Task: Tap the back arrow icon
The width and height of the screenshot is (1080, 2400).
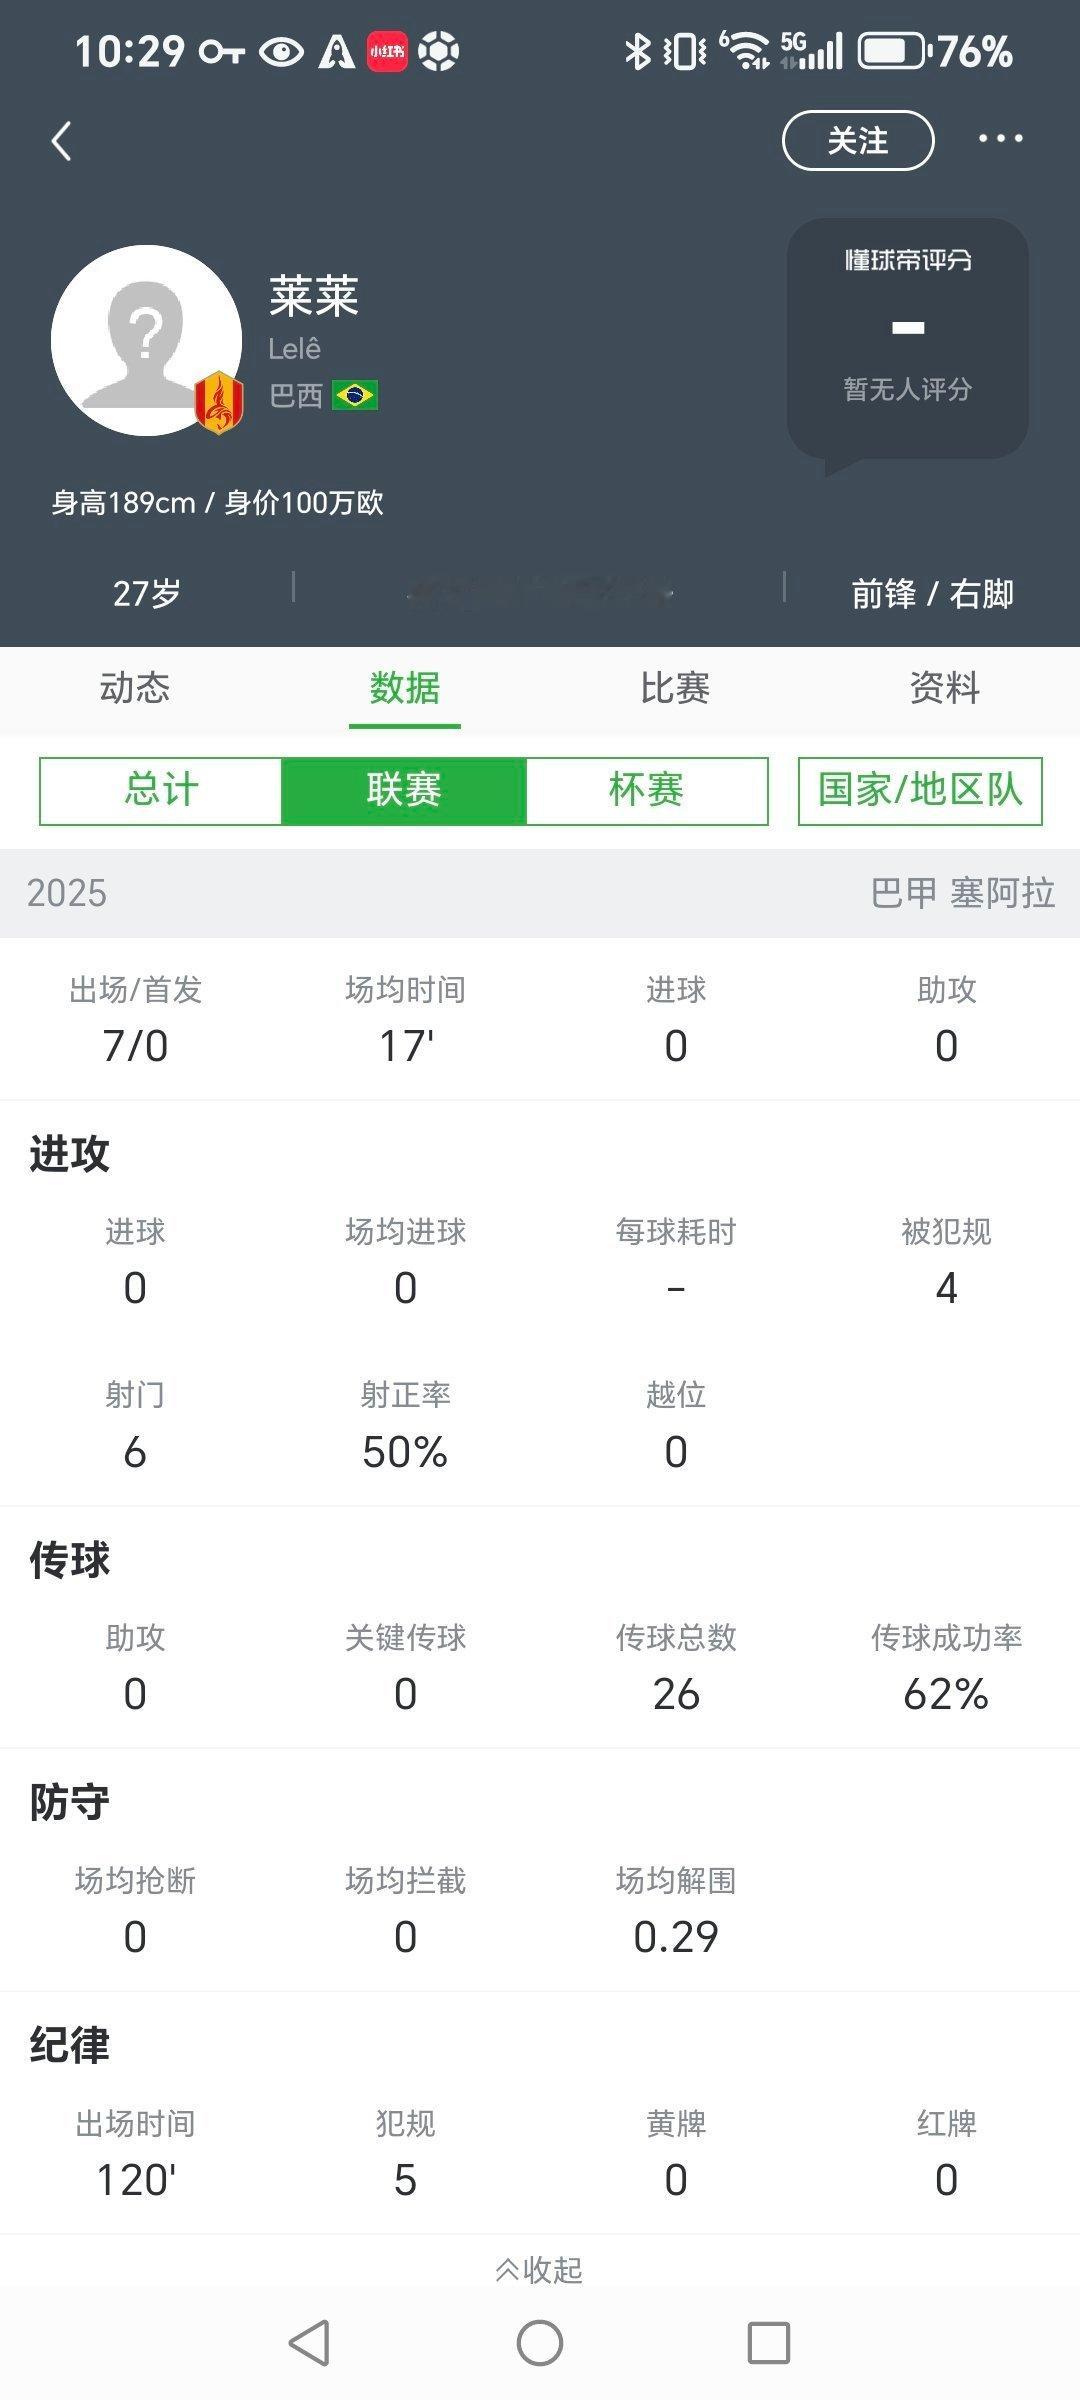Action: click(x=62, y=141)
